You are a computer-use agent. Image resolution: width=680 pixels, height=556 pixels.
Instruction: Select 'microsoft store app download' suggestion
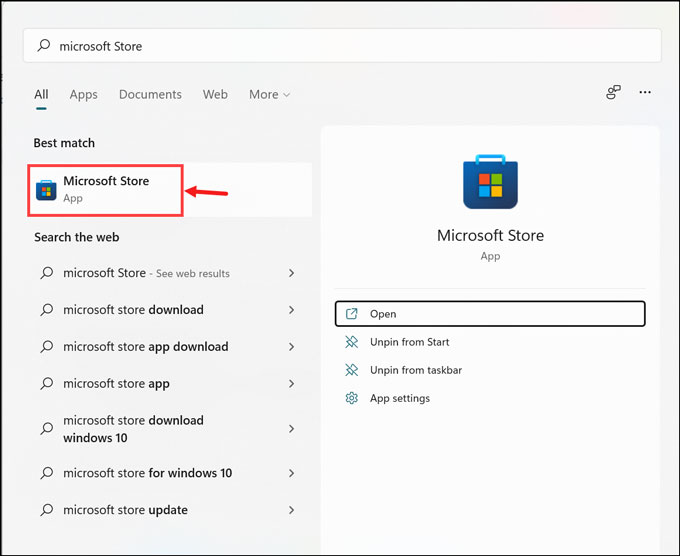pyautogui.click(x=170, y=347)
